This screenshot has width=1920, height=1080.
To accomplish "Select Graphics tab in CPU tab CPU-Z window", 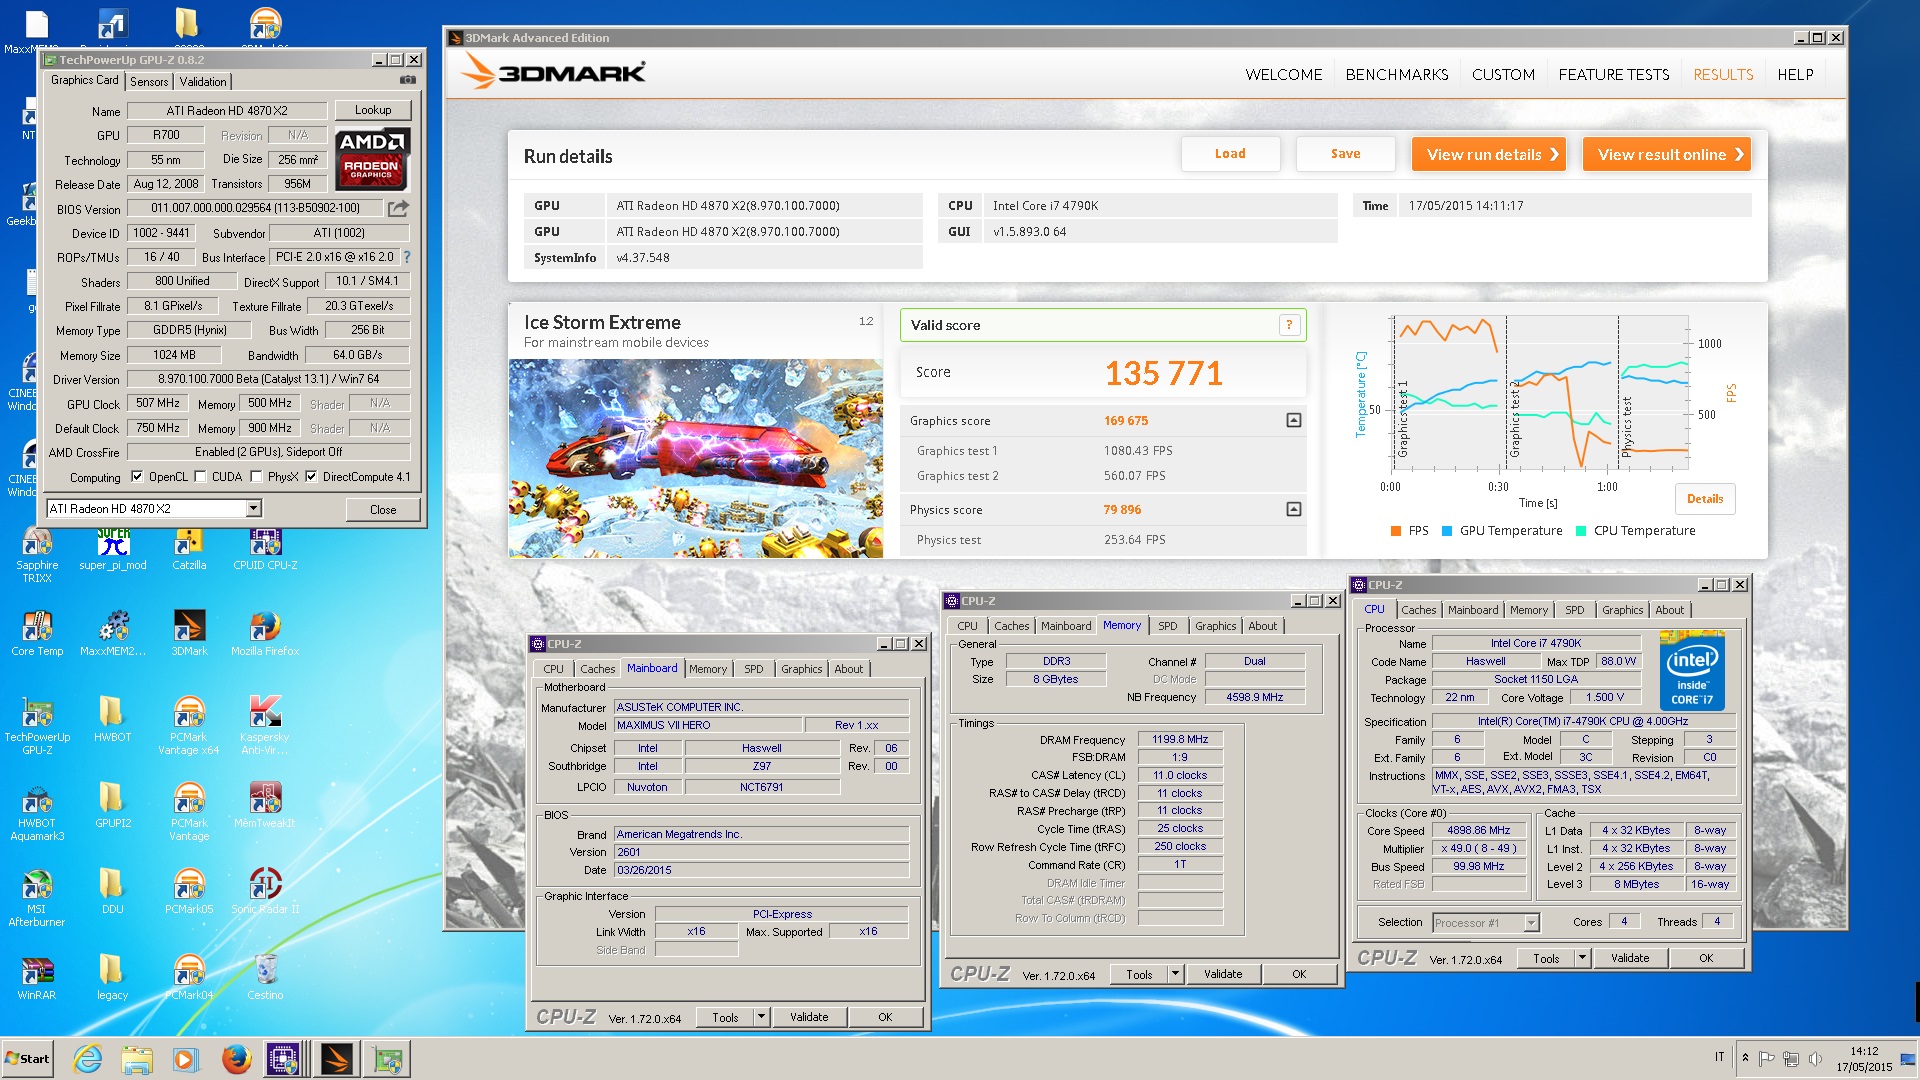I will [x=1622, y=610].
